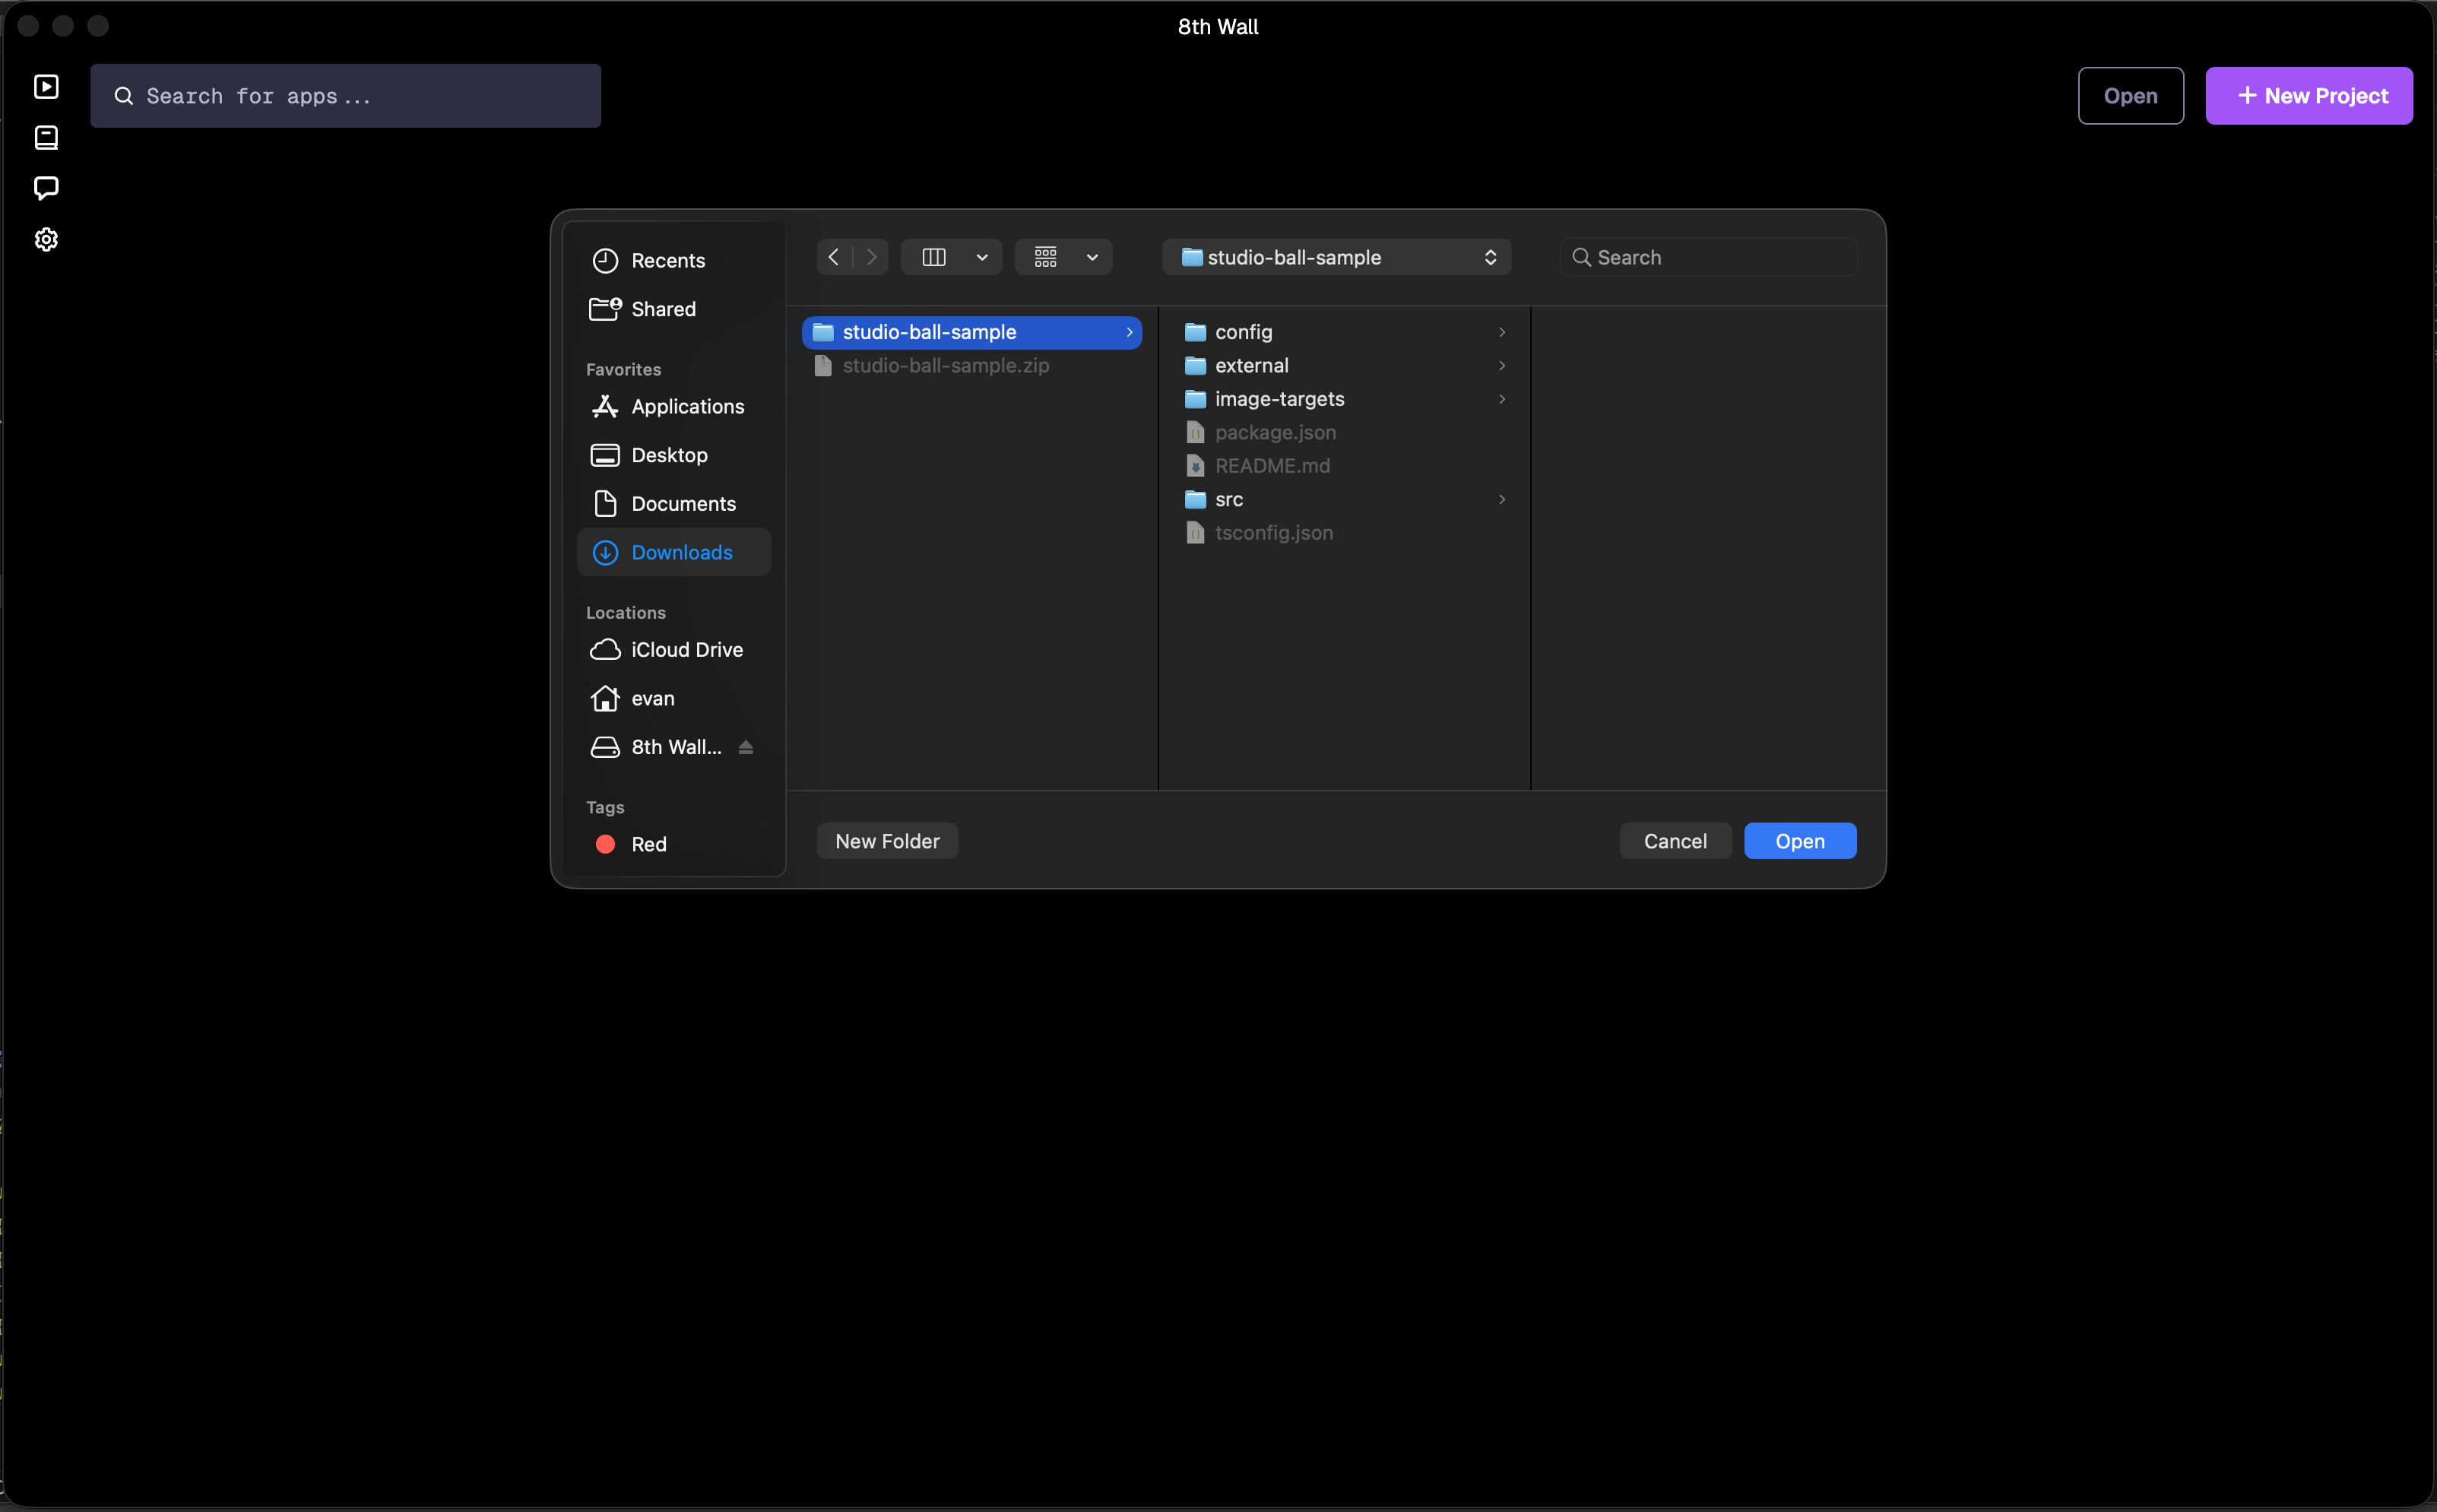Click the Cancel button
The height and width of the screenshot is (1512, 2437).
[x=1675, y=841]
